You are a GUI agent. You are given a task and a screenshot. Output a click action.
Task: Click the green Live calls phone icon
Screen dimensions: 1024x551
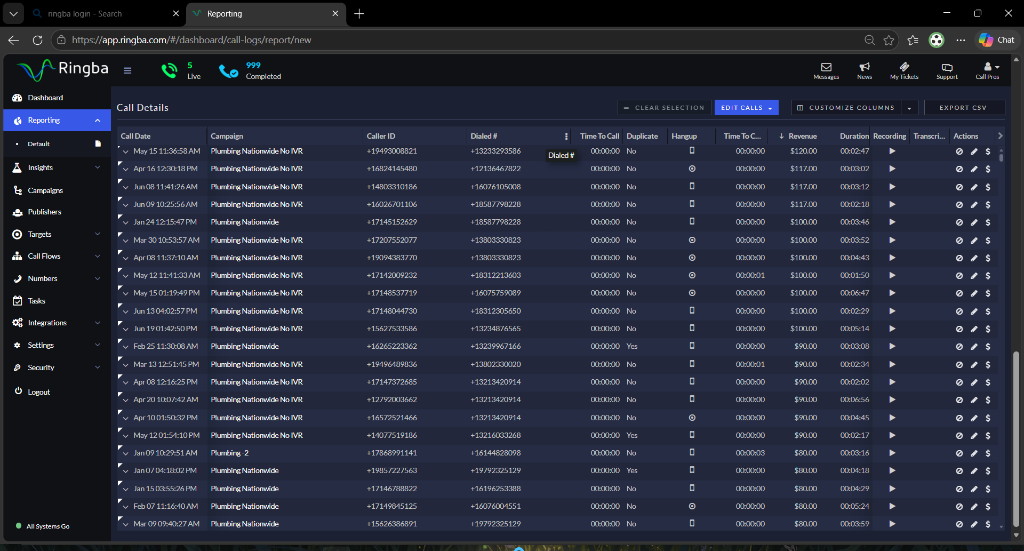(169, 71)
